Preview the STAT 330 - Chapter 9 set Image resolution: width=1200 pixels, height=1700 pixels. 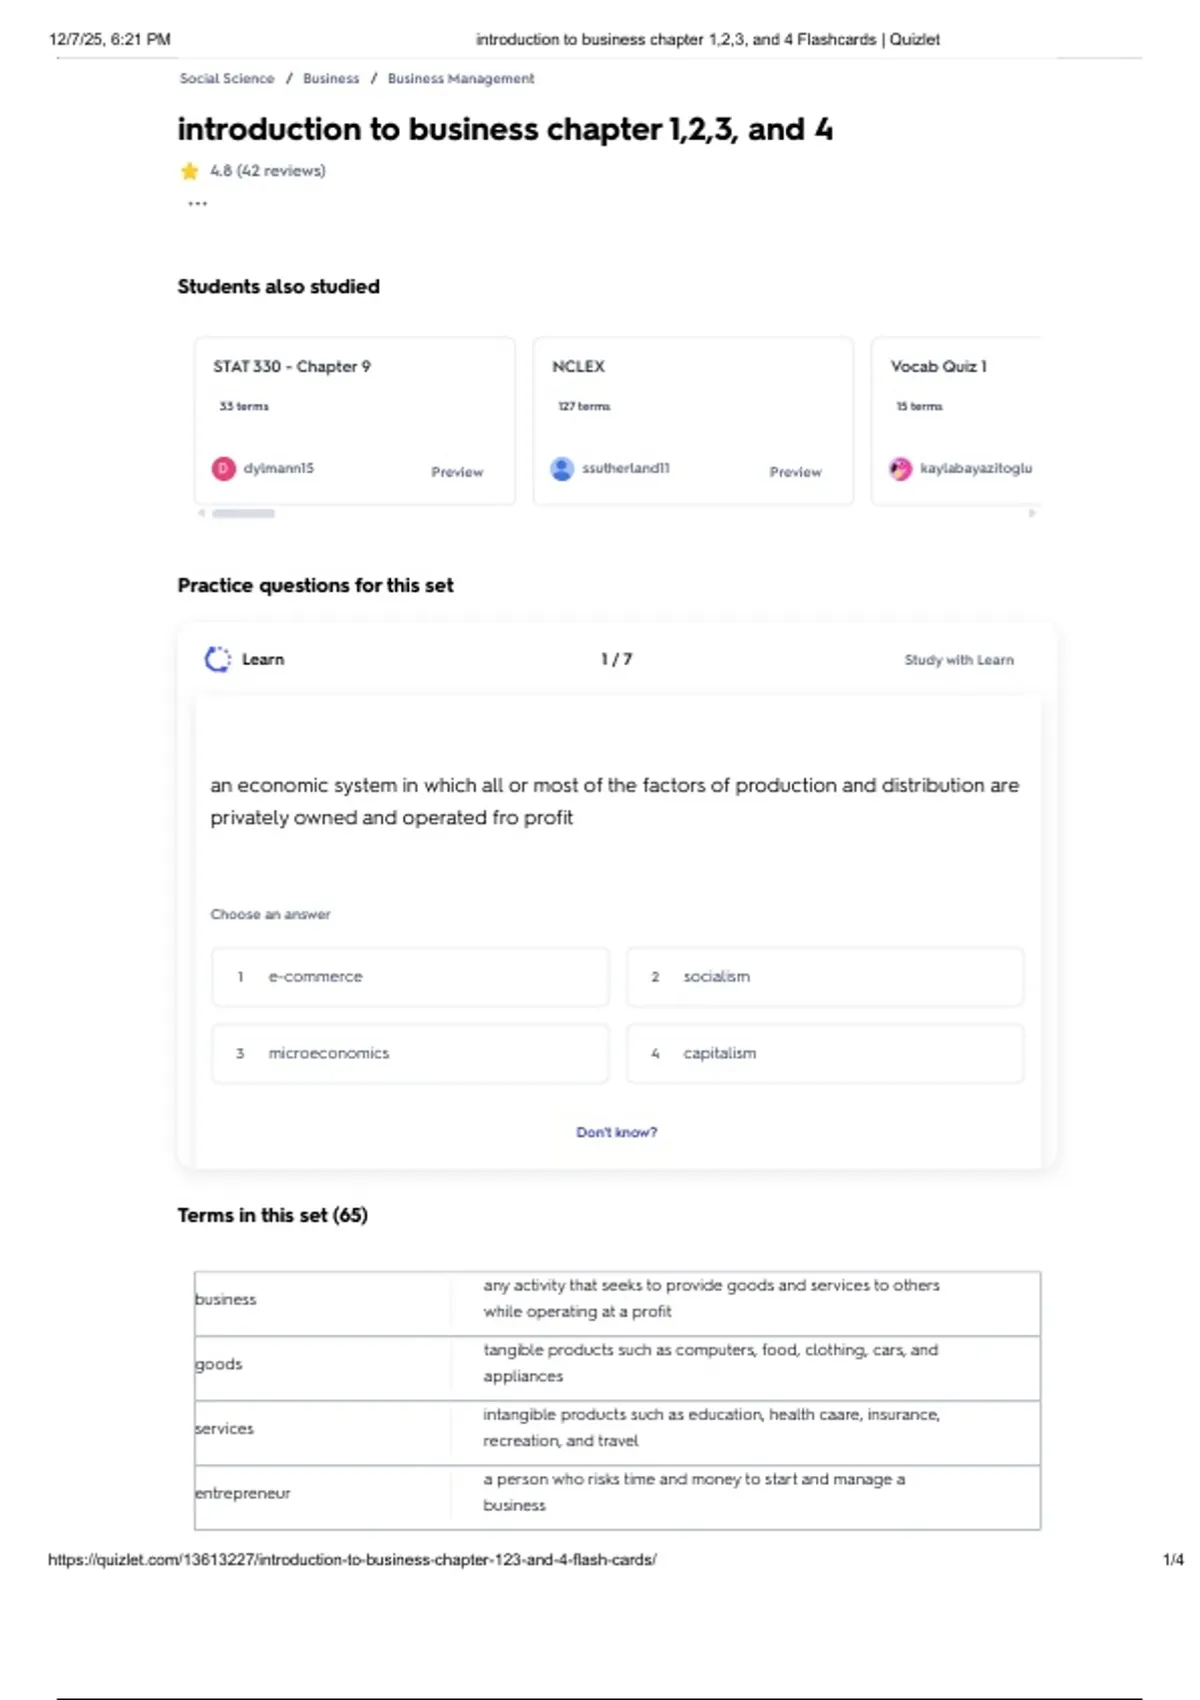(x=457, y=472)
